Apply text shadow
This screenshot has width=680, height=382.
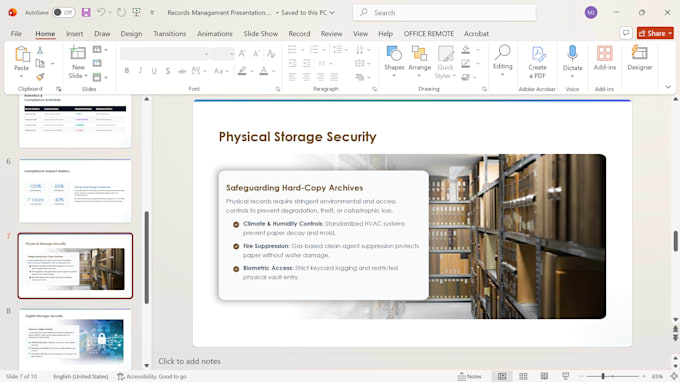click(x=168, y=71)
